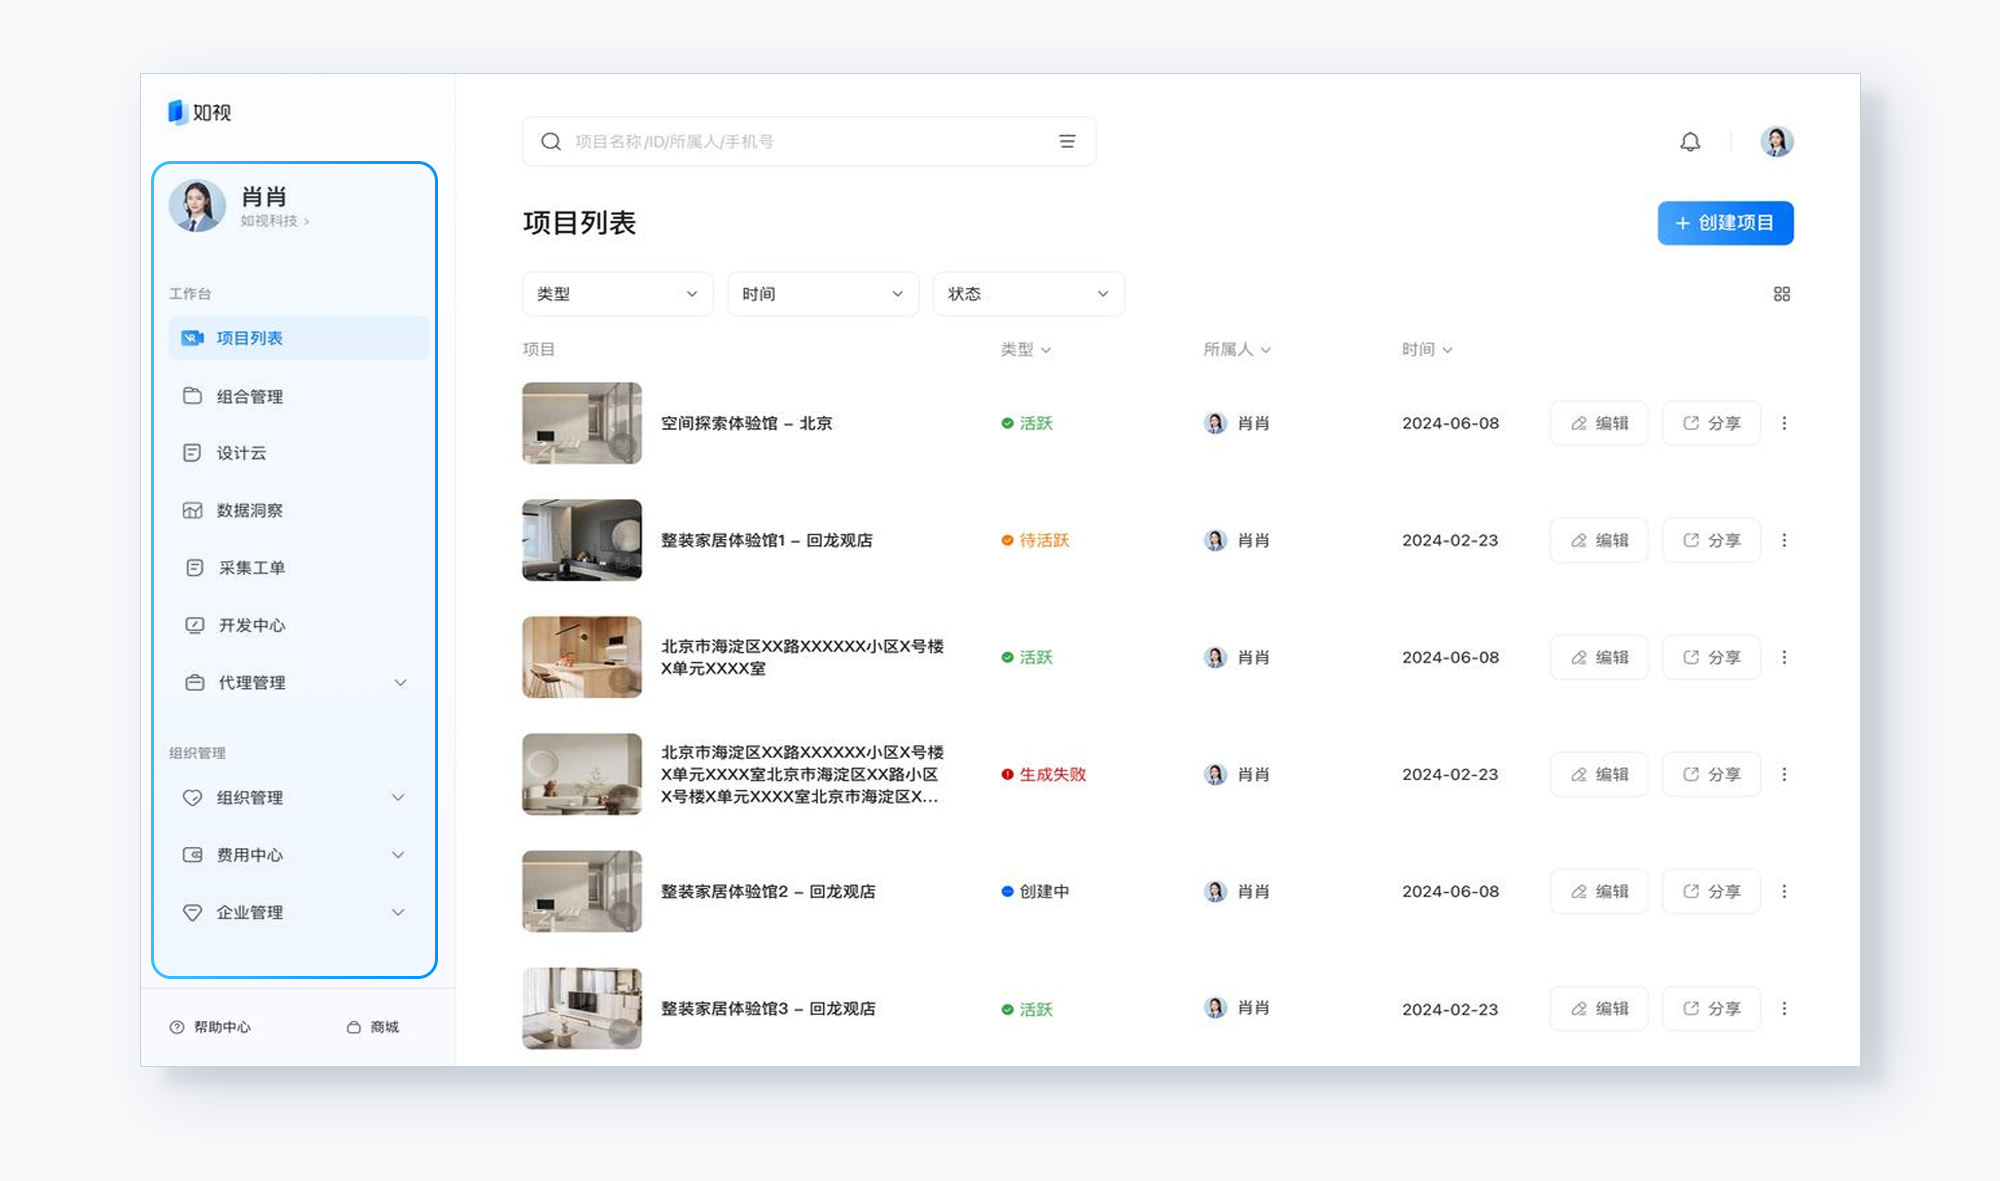
Task: Click project name 空间探索体验馆 – 北京
Action: click(x=746, y=423)
